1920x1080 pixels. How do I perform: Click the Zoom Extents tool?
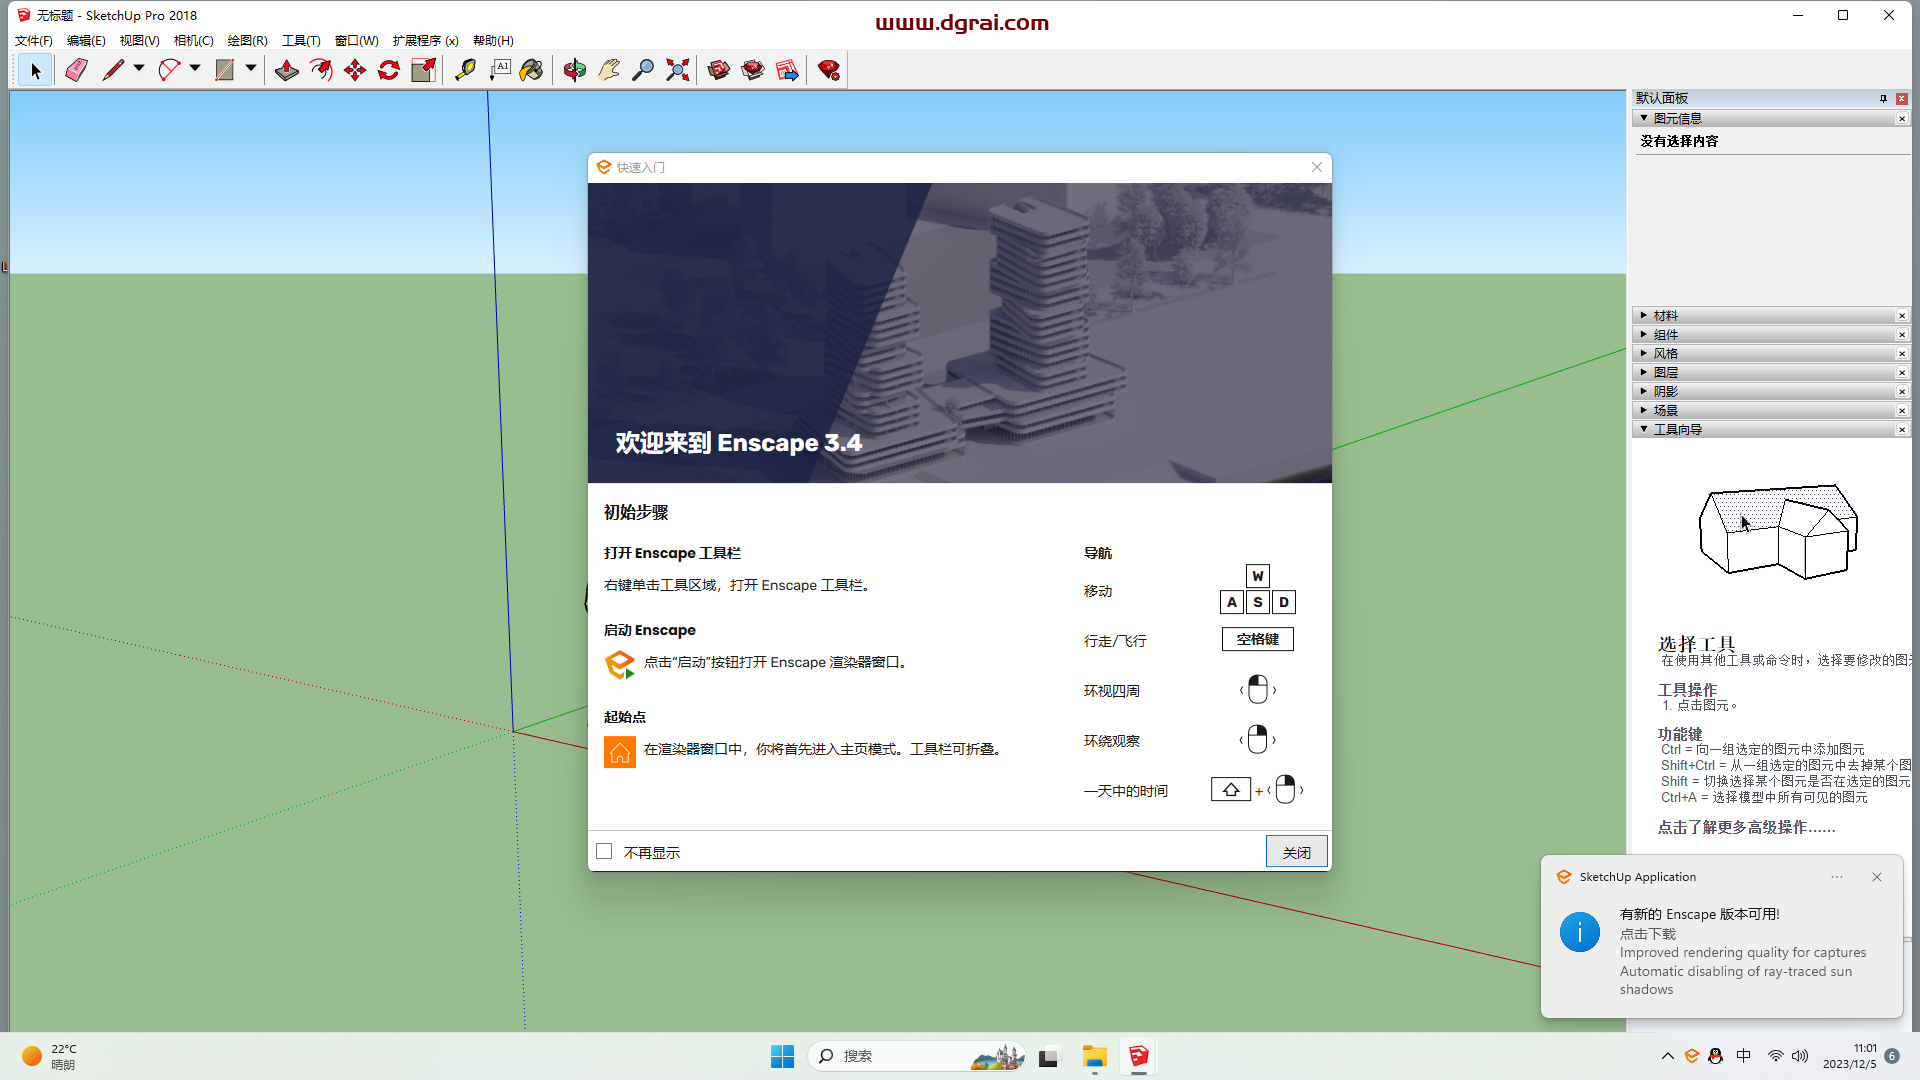(678, 70)
